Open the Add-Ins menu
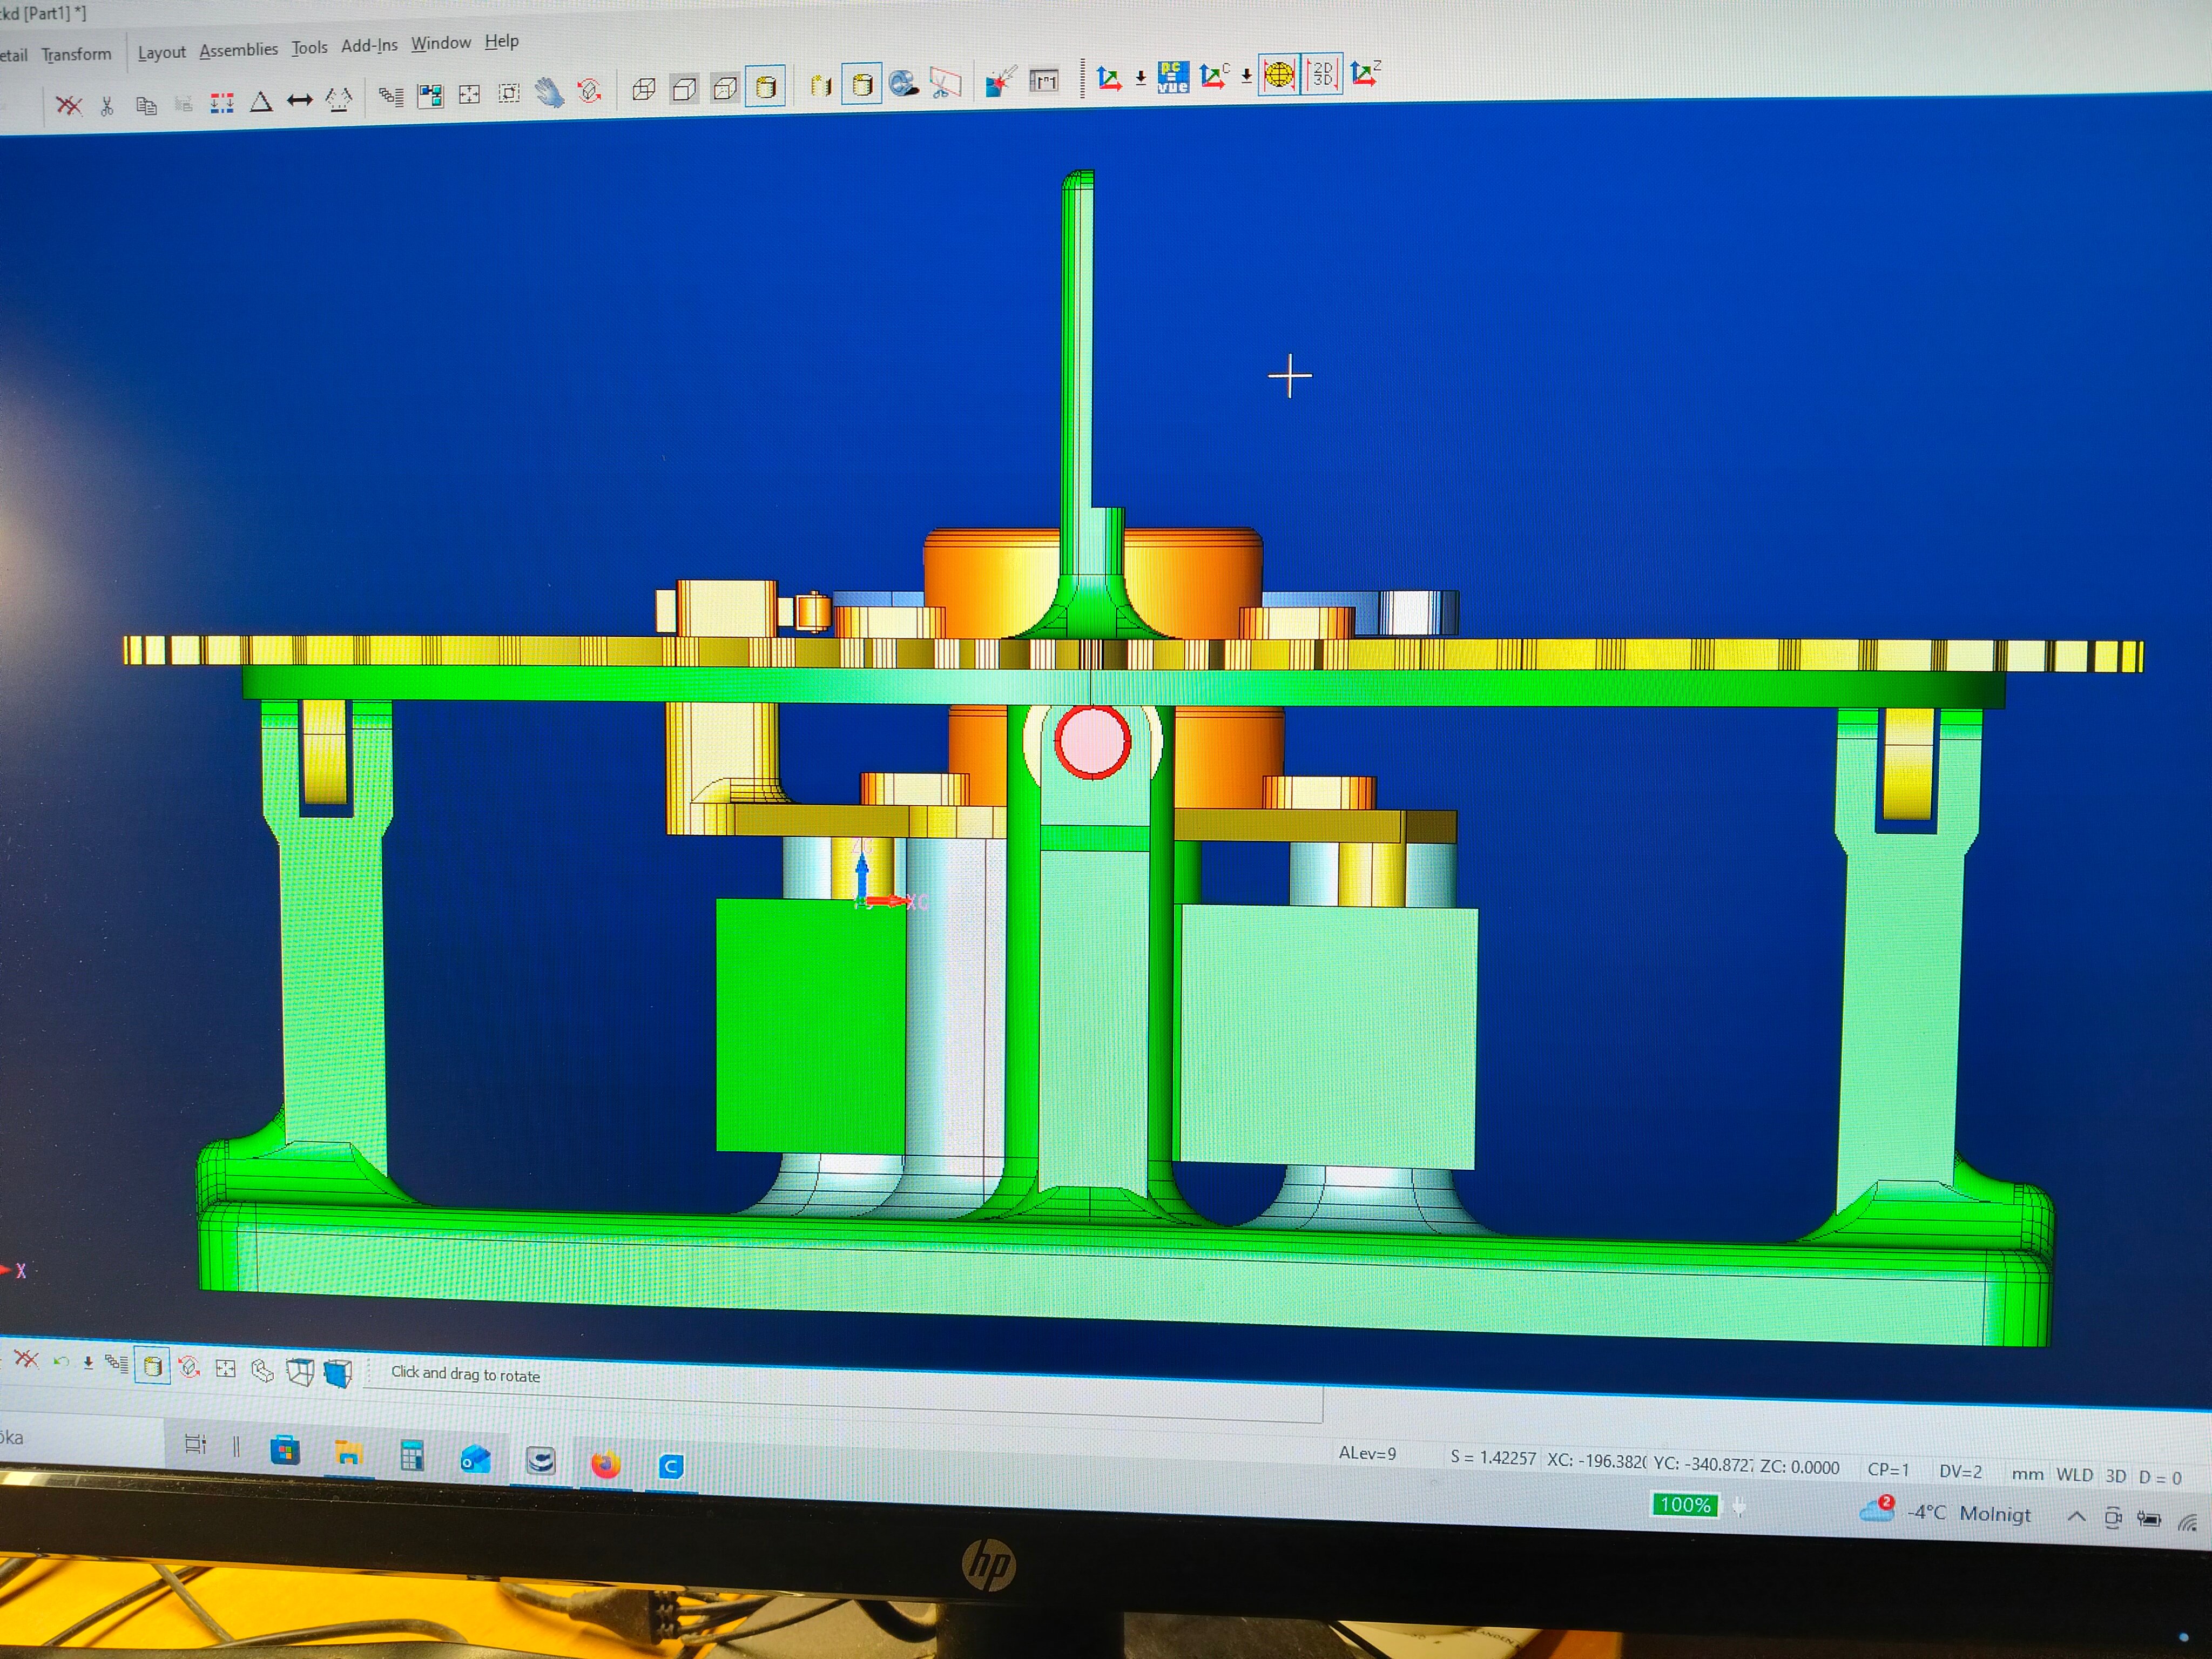2212x1659 pixels. point(369,45)
